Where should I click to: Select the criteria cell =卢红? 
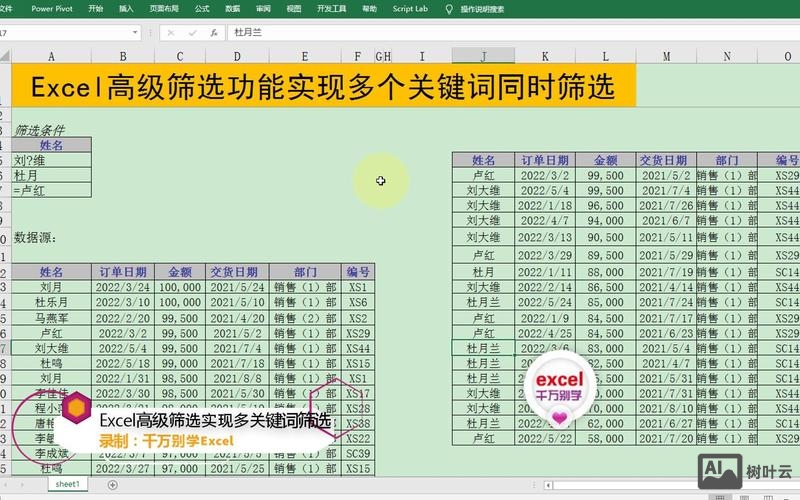coord(51,190)
